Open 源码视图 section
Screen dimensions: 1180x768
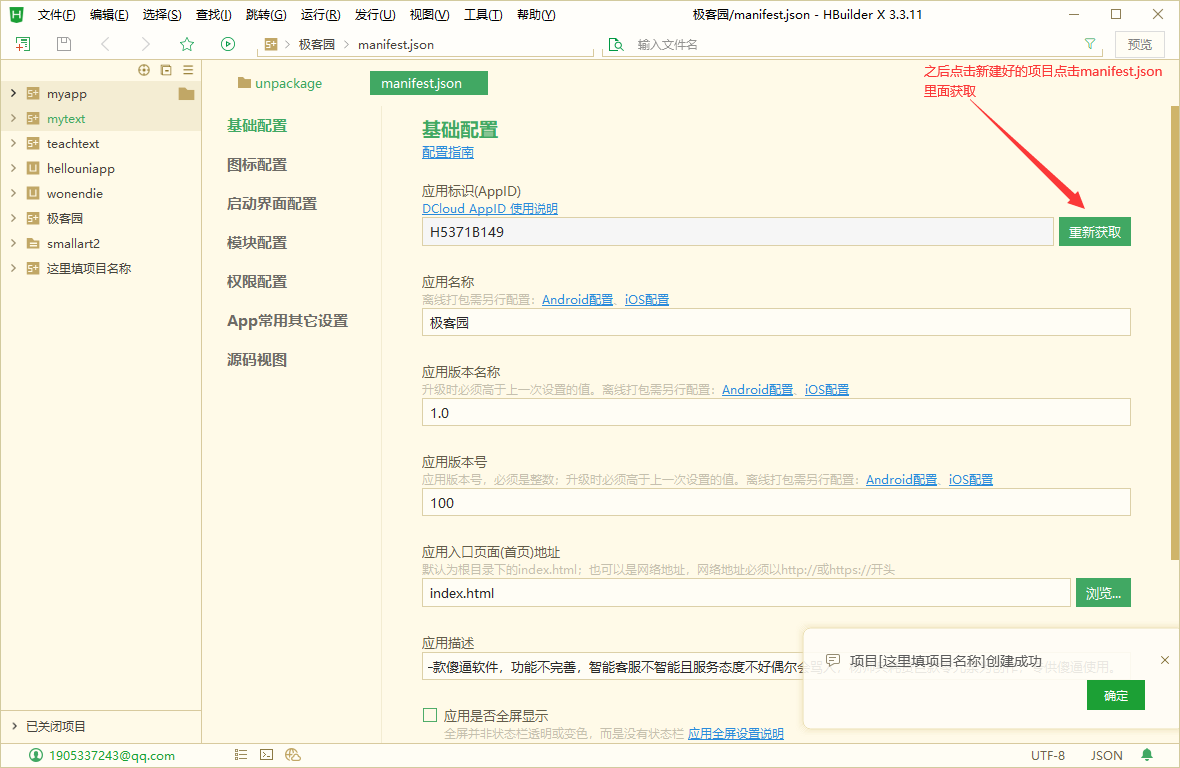(257, 360)
